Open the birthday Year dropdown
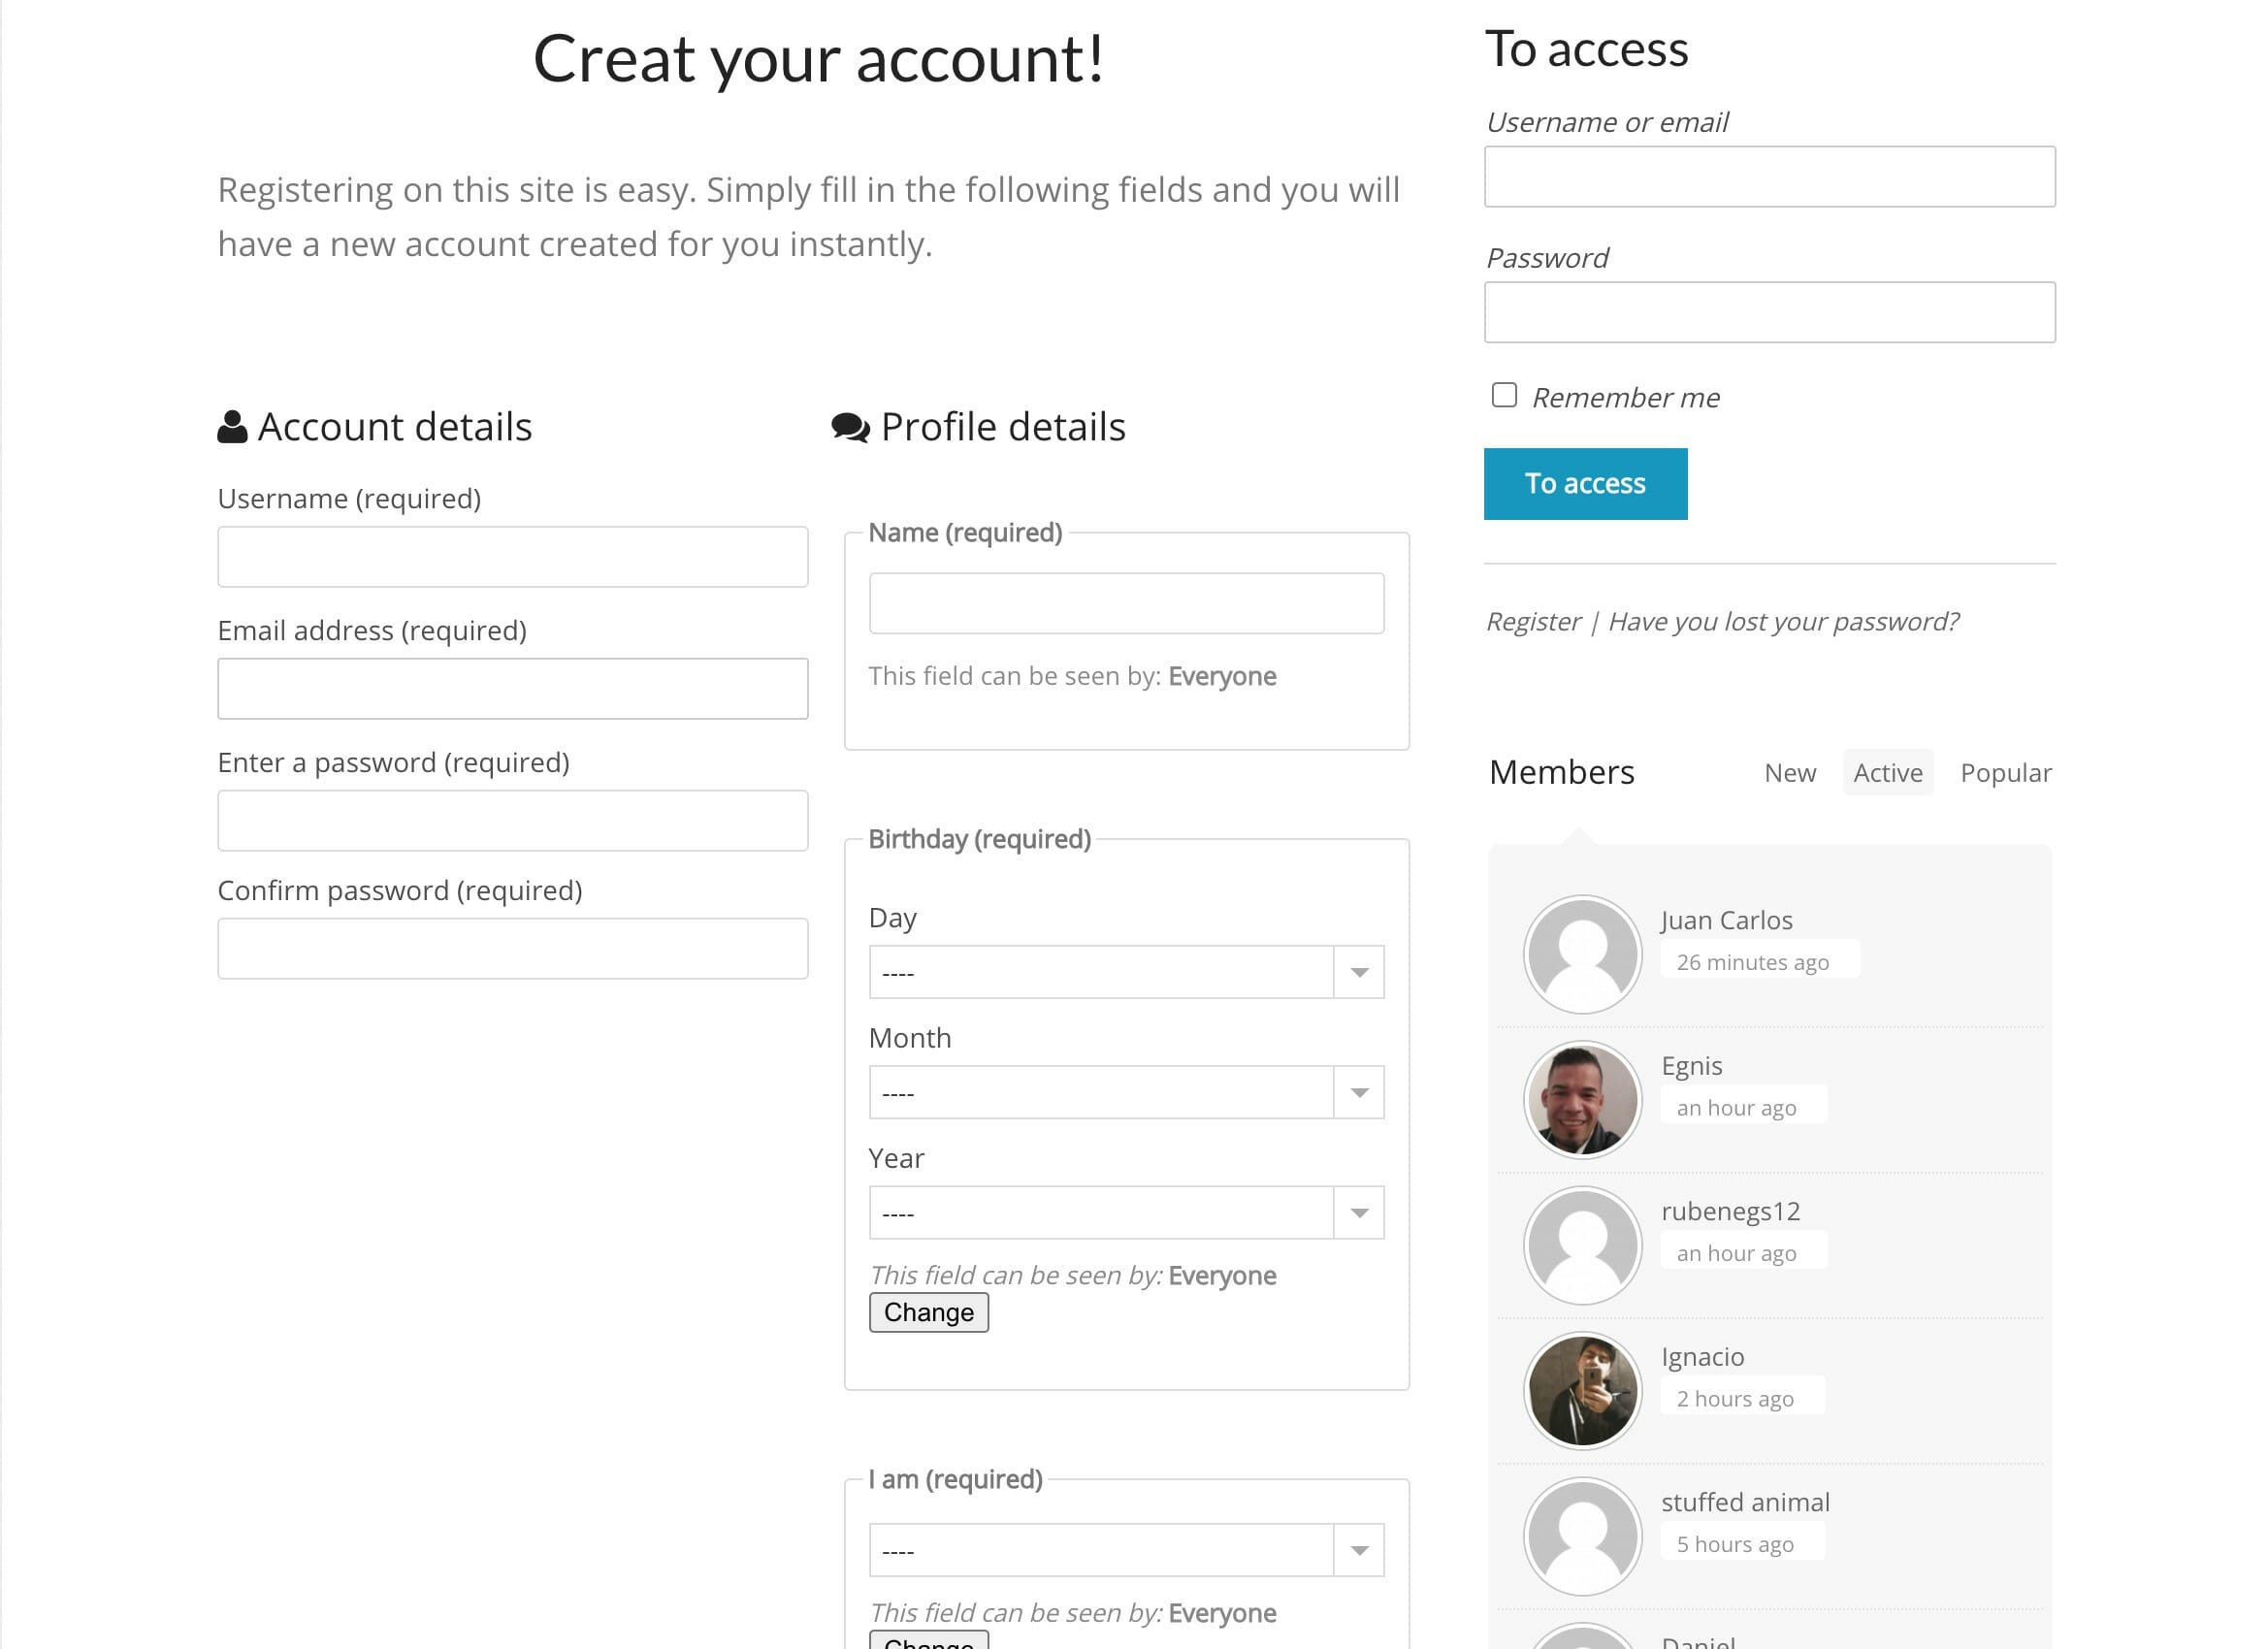The width and height of the screenshot is (2268, 1649). pos(1126,1212)
